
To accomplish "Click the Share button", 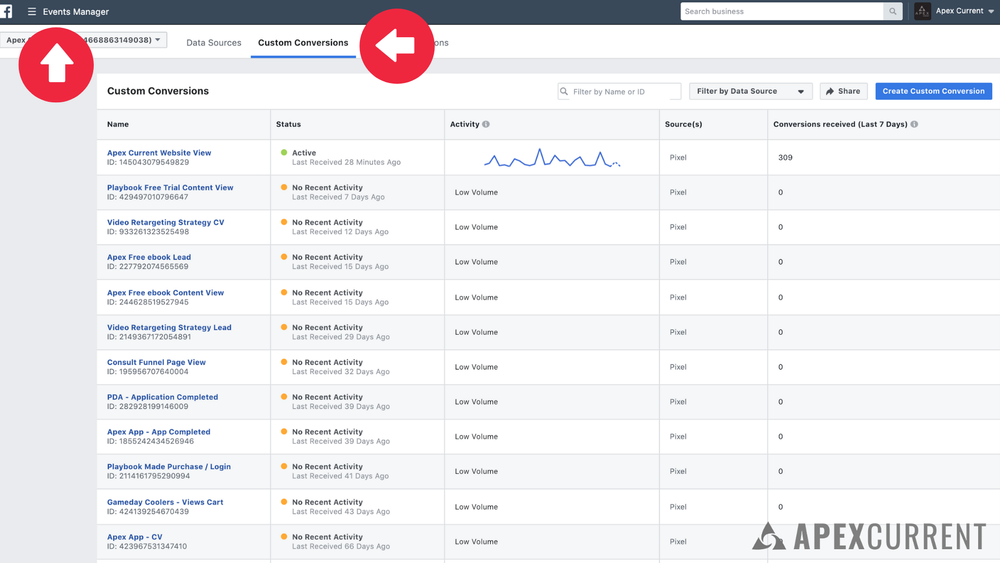I will [843, 91].
